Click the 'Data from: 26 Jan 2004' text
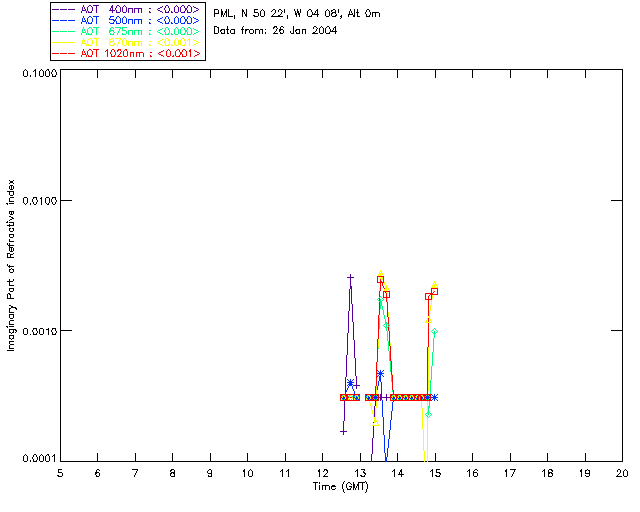This screenshot has width=640, height=512. [x=275, y=31]
